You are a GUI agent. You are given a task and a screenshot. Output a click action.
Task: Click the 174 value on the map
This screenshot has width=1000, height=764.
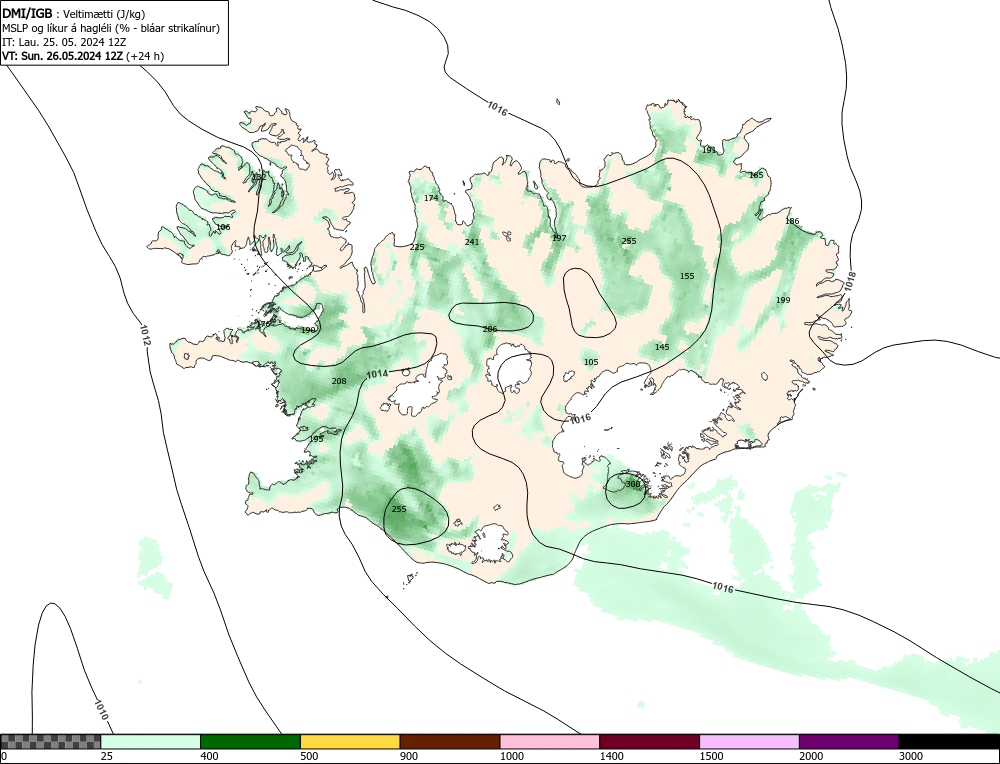point(432,198)
